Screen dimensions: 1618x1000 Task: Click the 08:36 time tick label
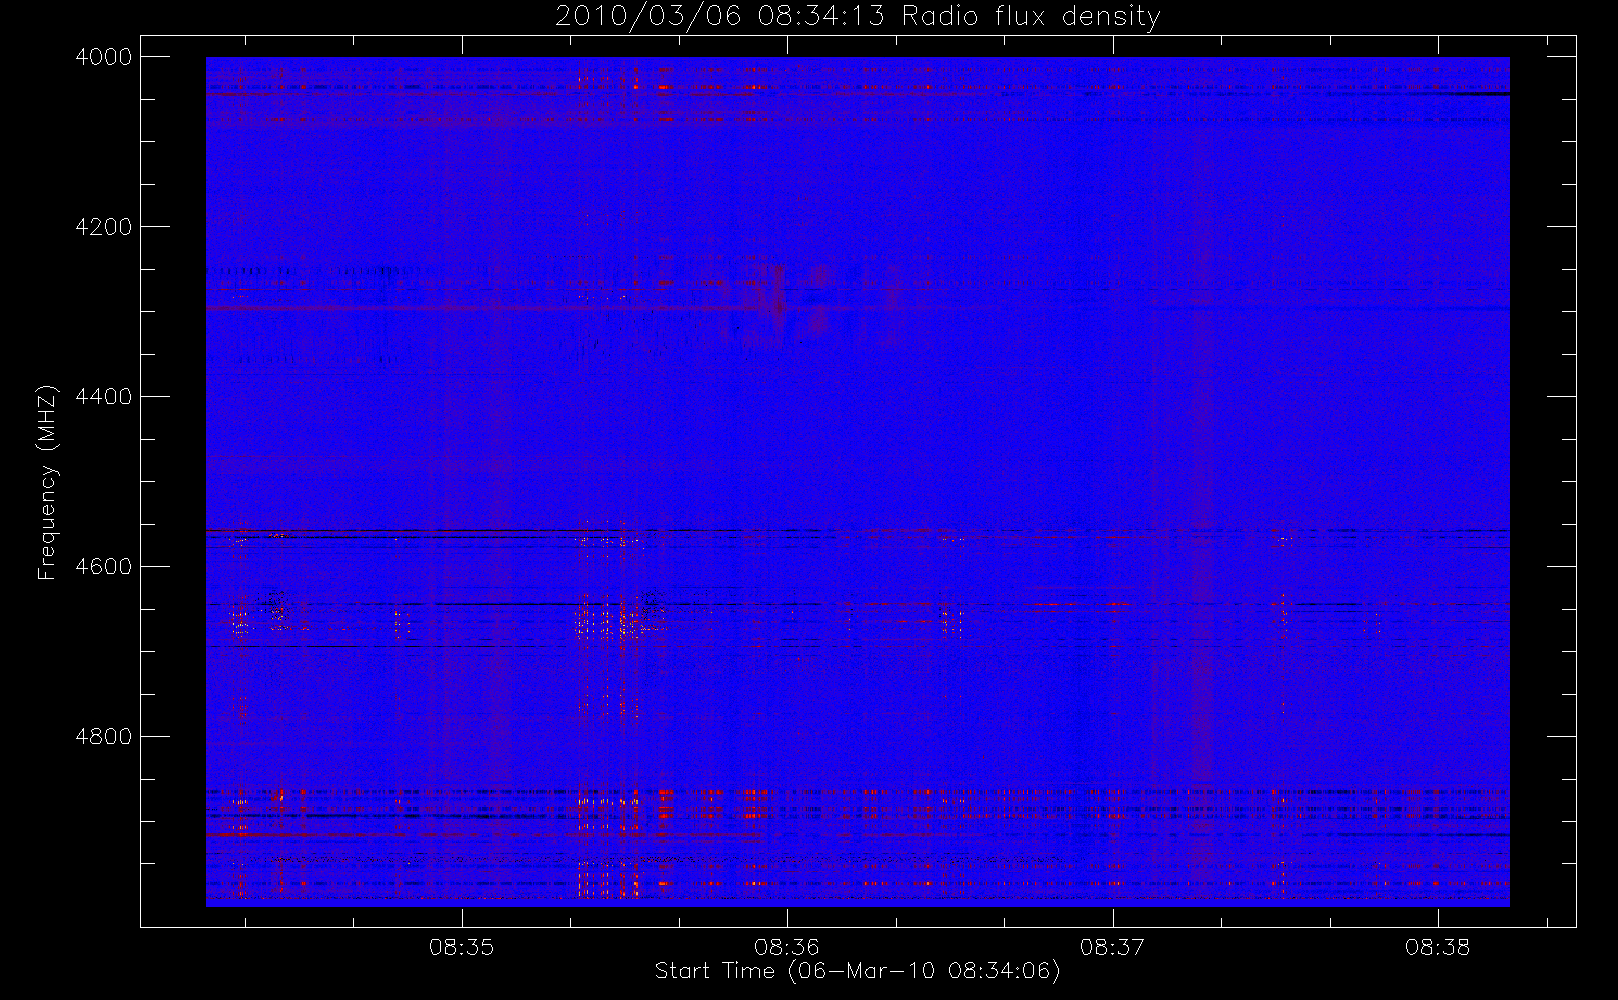(x=787, y=947)
